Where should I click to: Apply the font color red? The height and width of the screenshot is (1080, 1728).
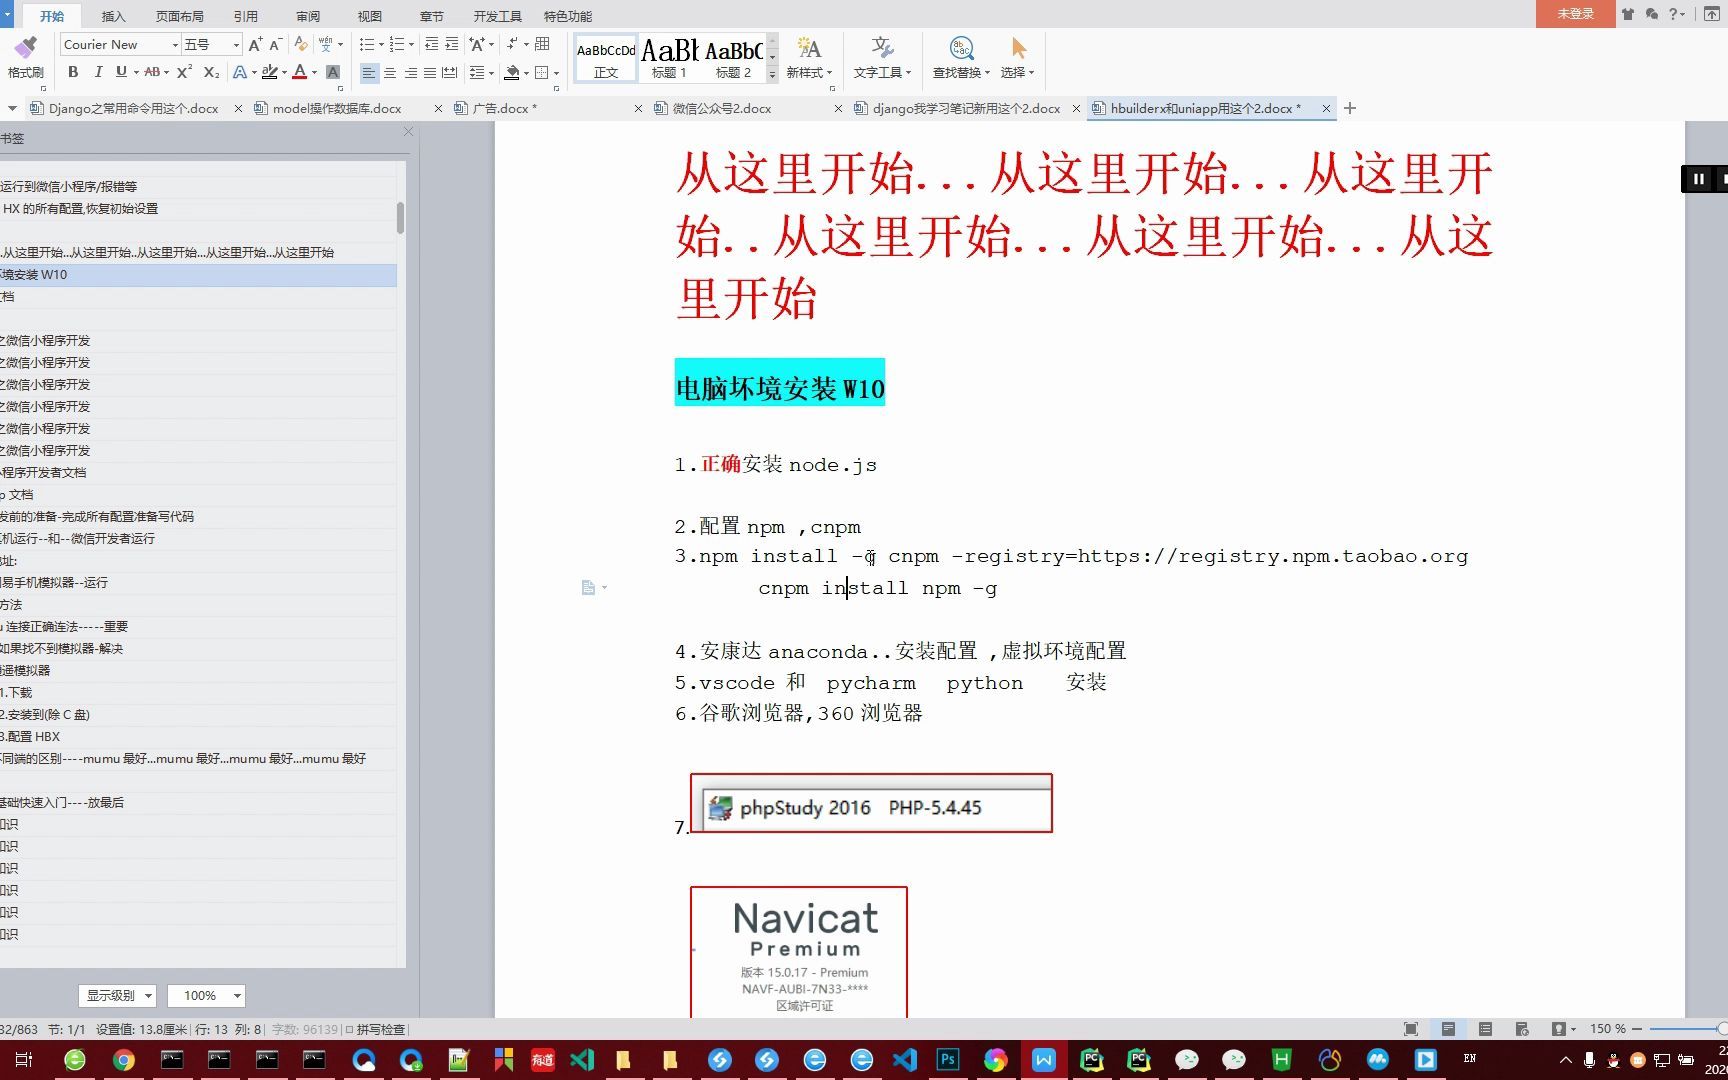300,71
